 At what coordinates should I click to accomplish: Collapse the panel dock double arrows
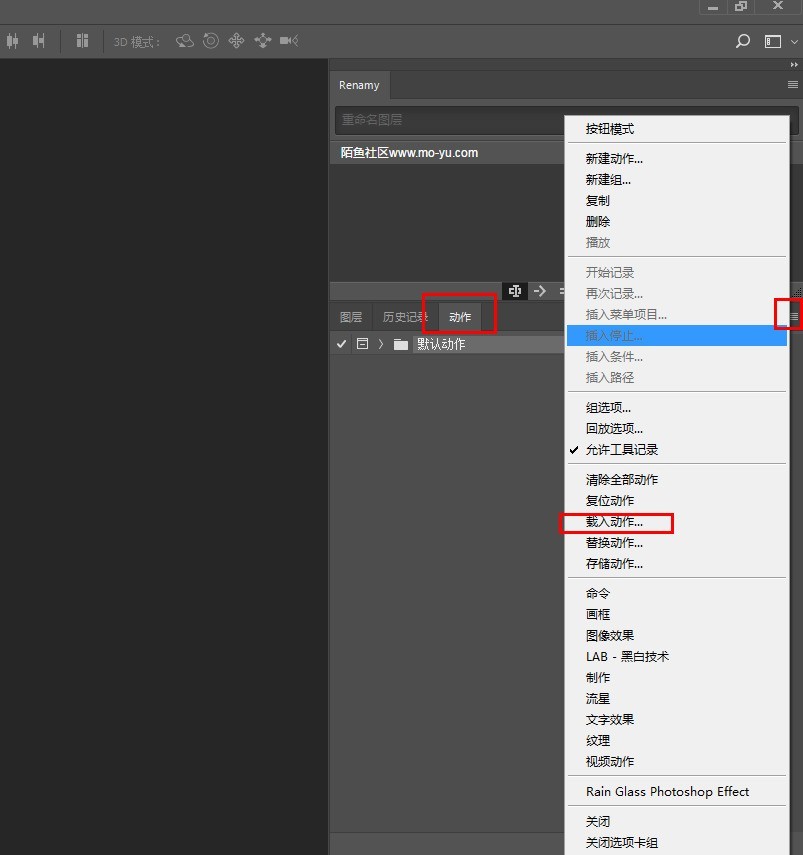[x=794, y=64]
